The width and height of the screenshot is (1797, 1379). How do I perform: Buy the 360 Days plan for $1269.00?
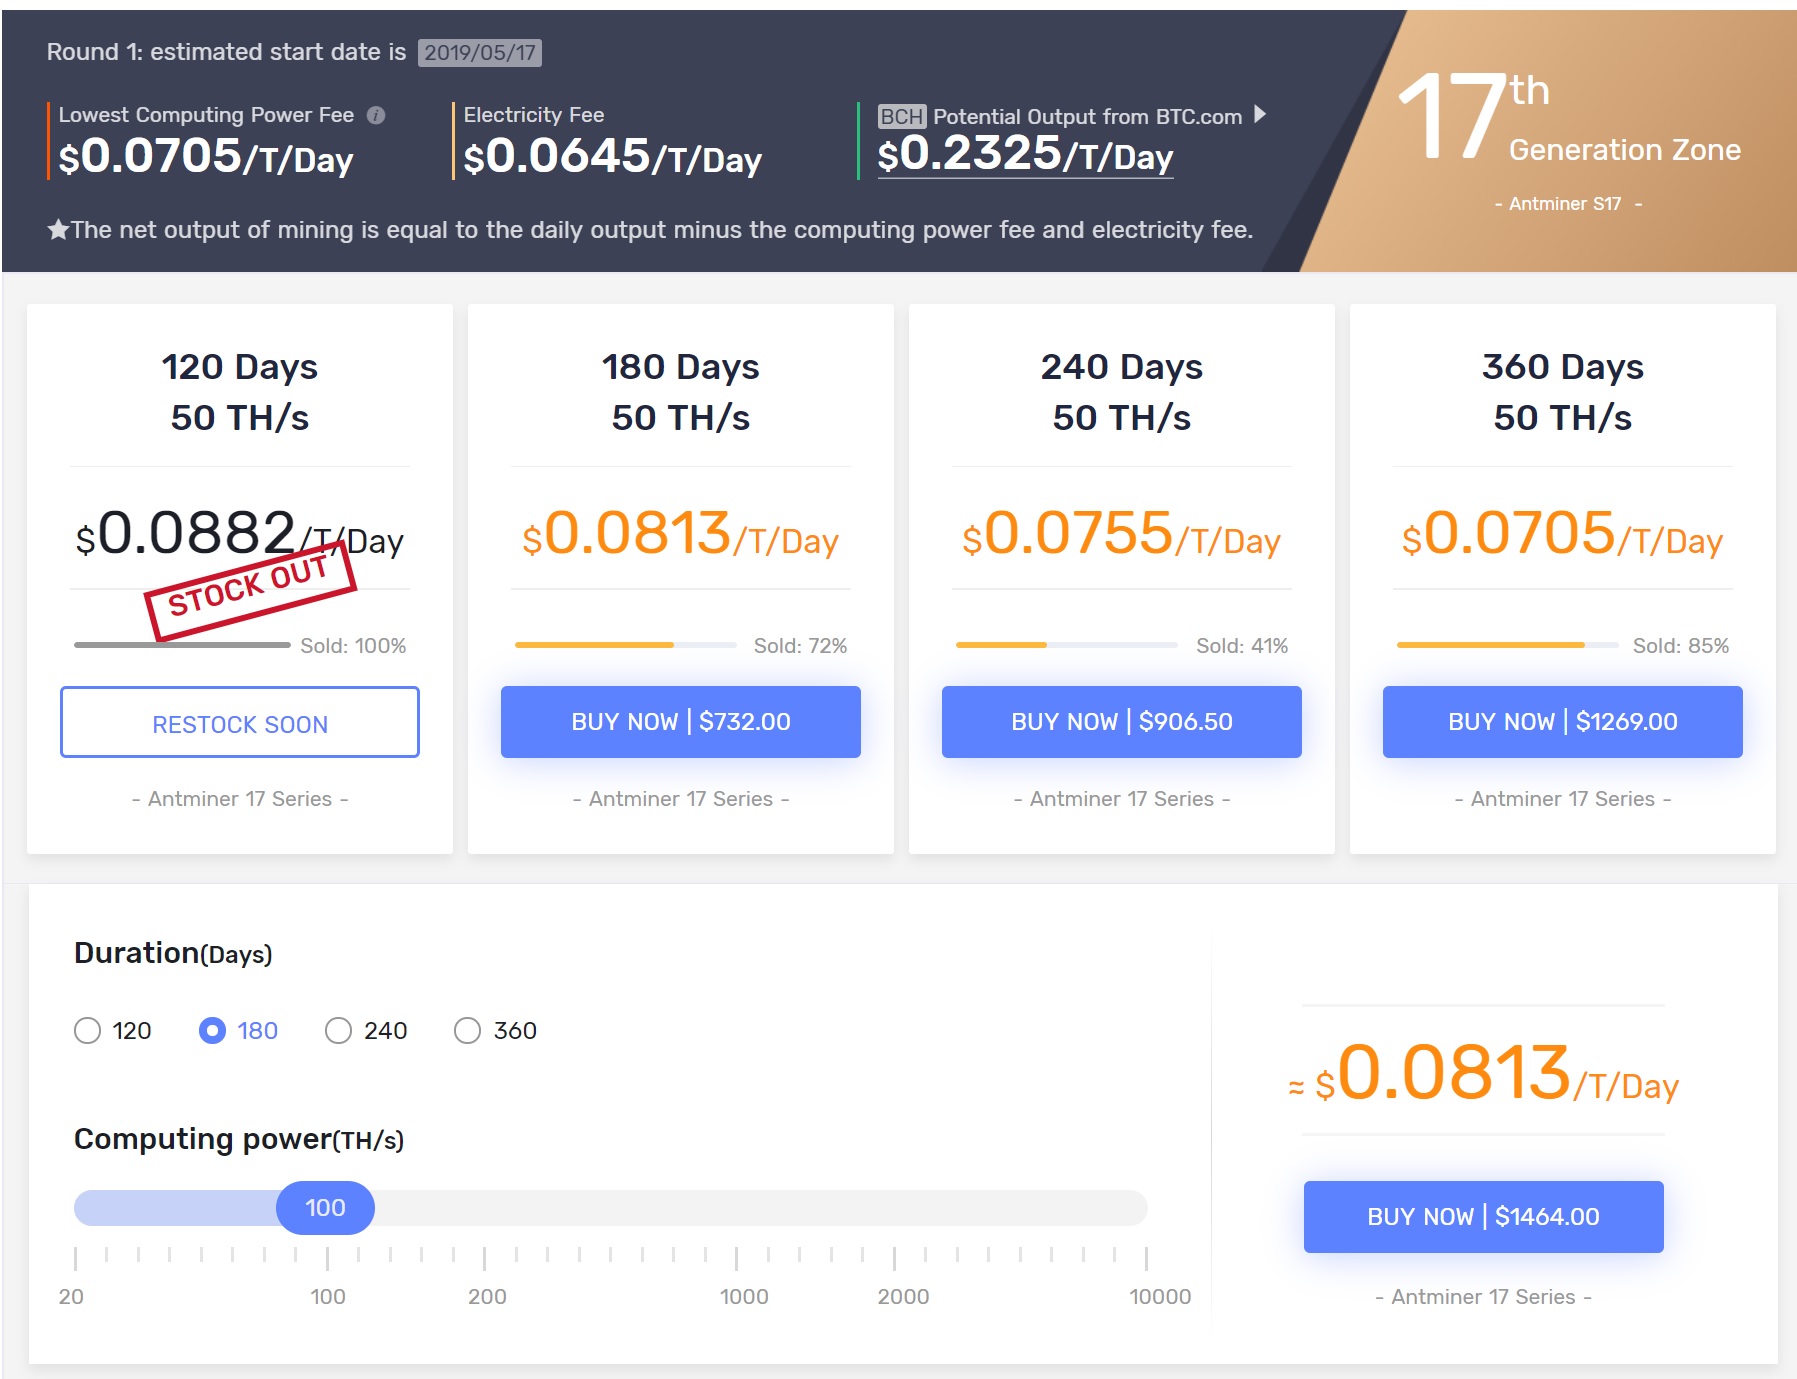1563,722
